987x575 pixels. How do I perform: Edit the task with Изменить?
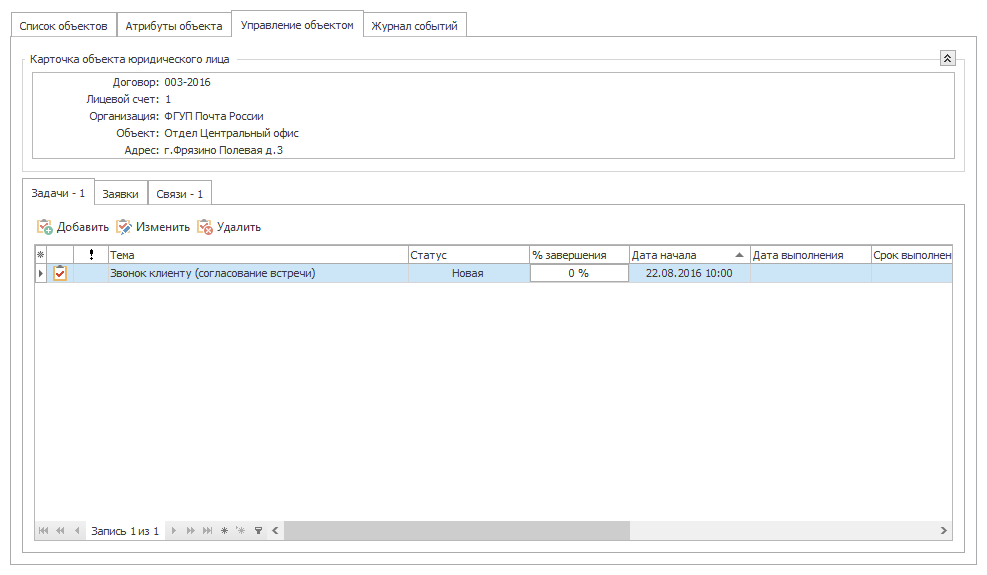click(153, 227)
